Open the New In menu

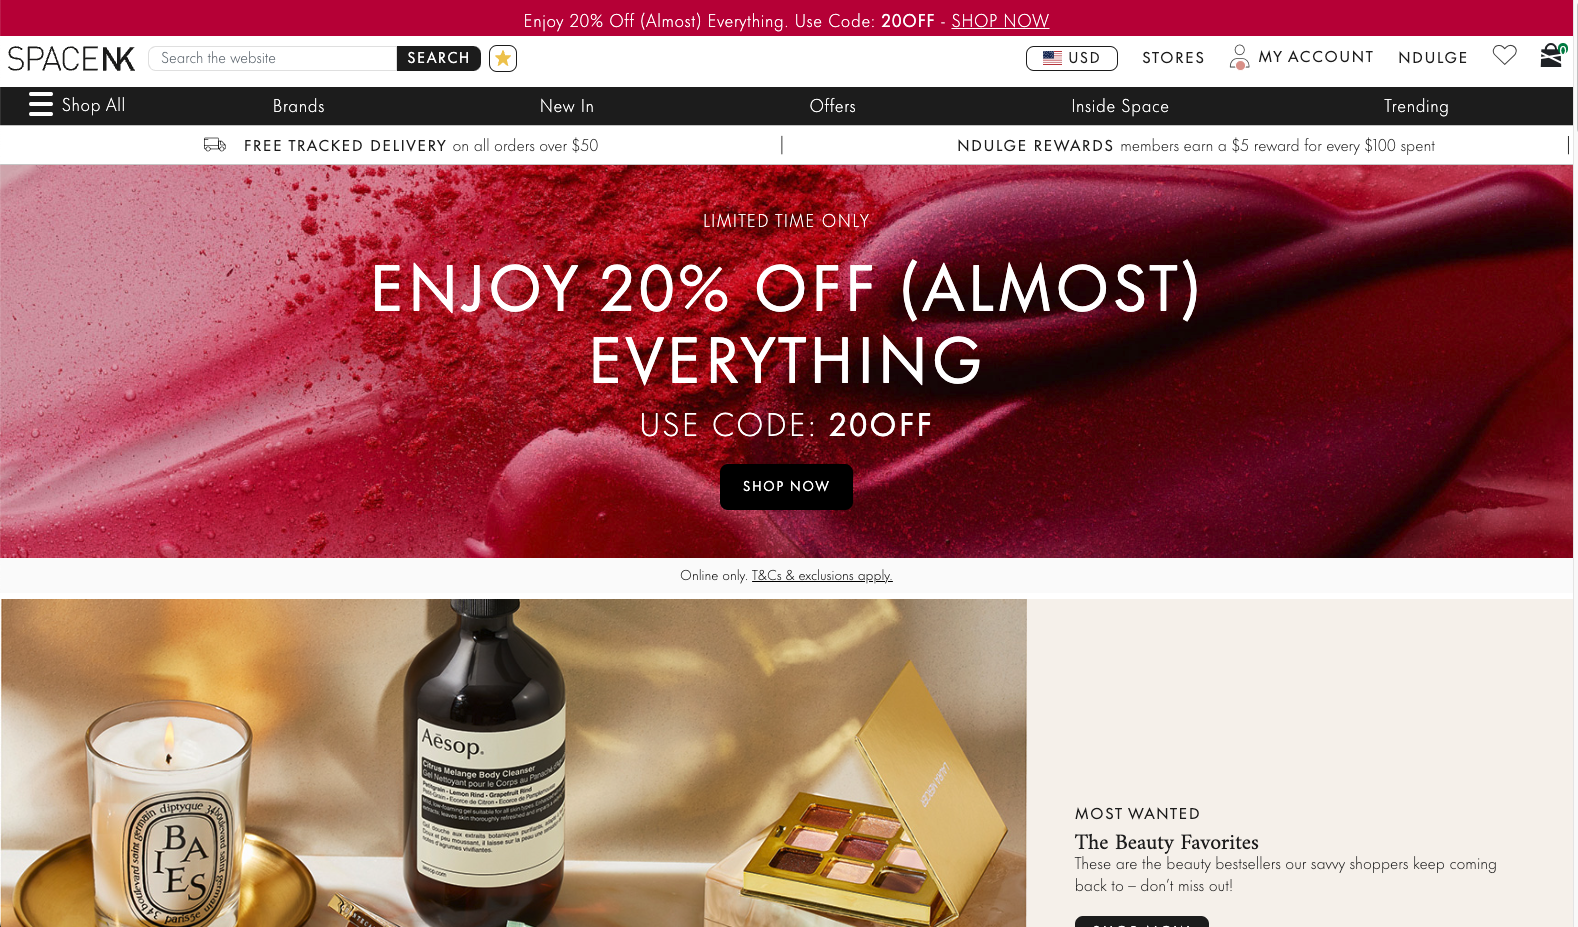566,106
